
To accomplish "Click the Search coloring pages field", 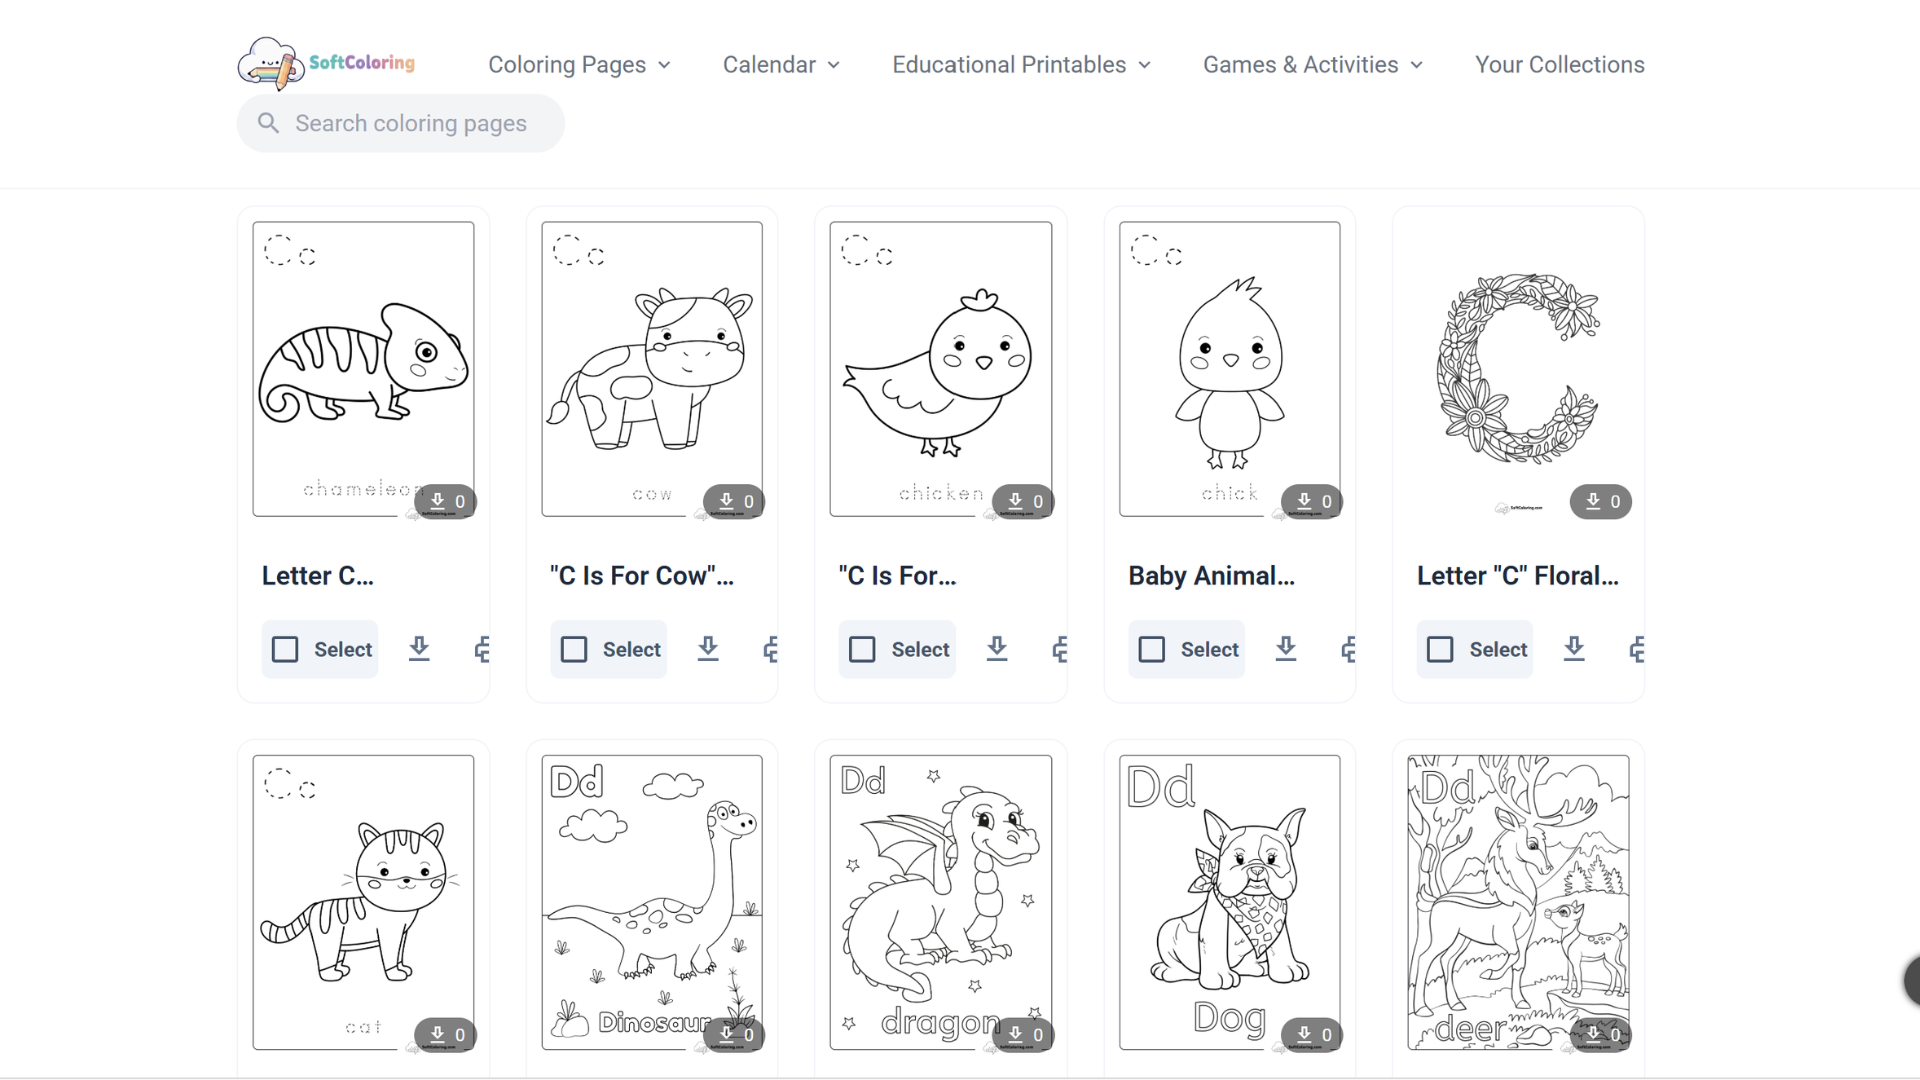I will [401, 123].
